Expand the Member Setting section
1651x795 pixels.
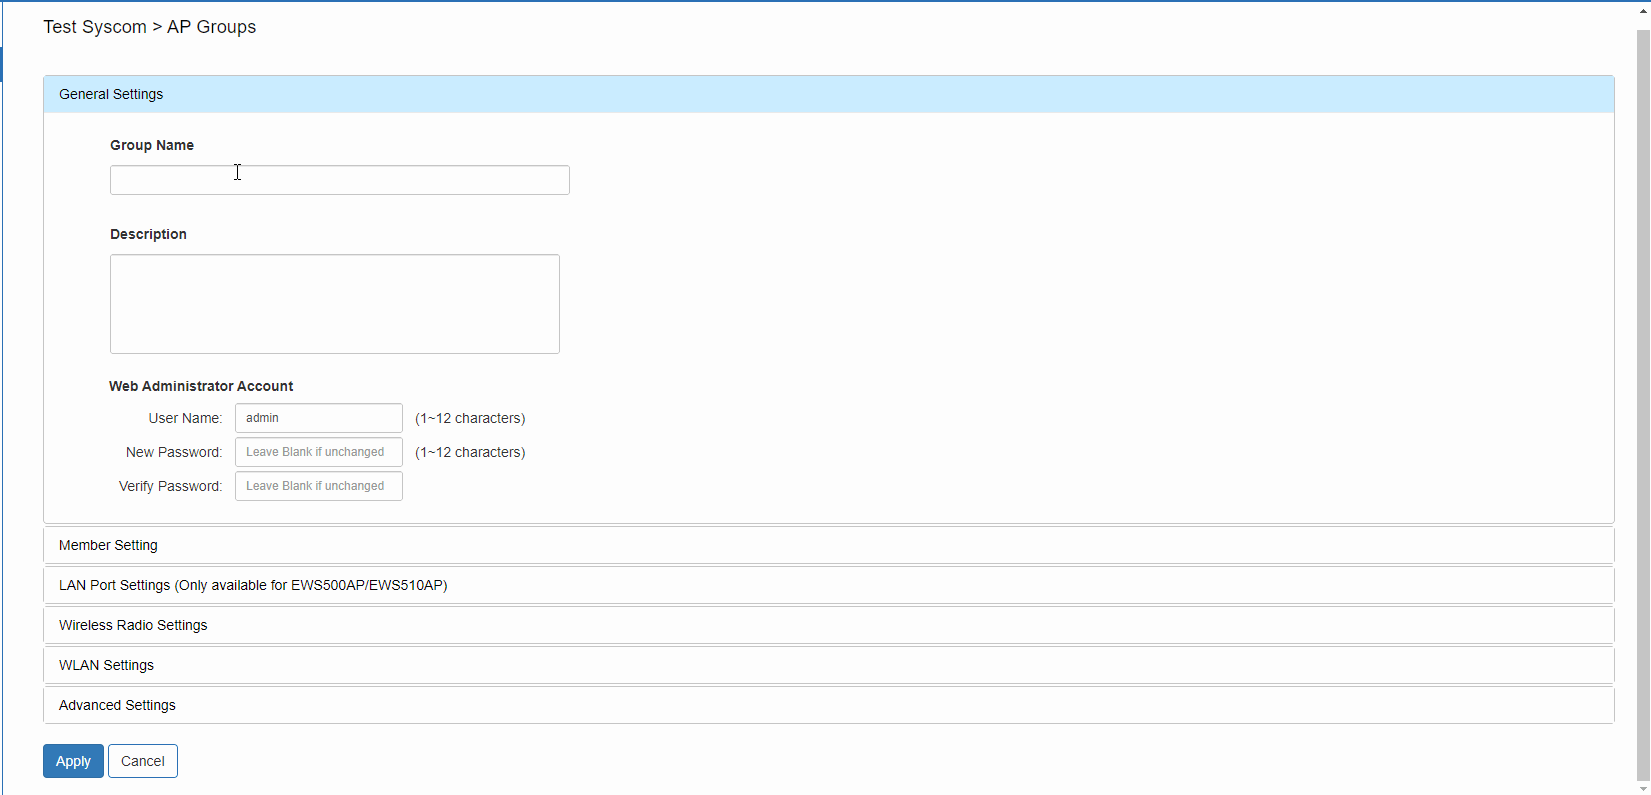[829, 545]
